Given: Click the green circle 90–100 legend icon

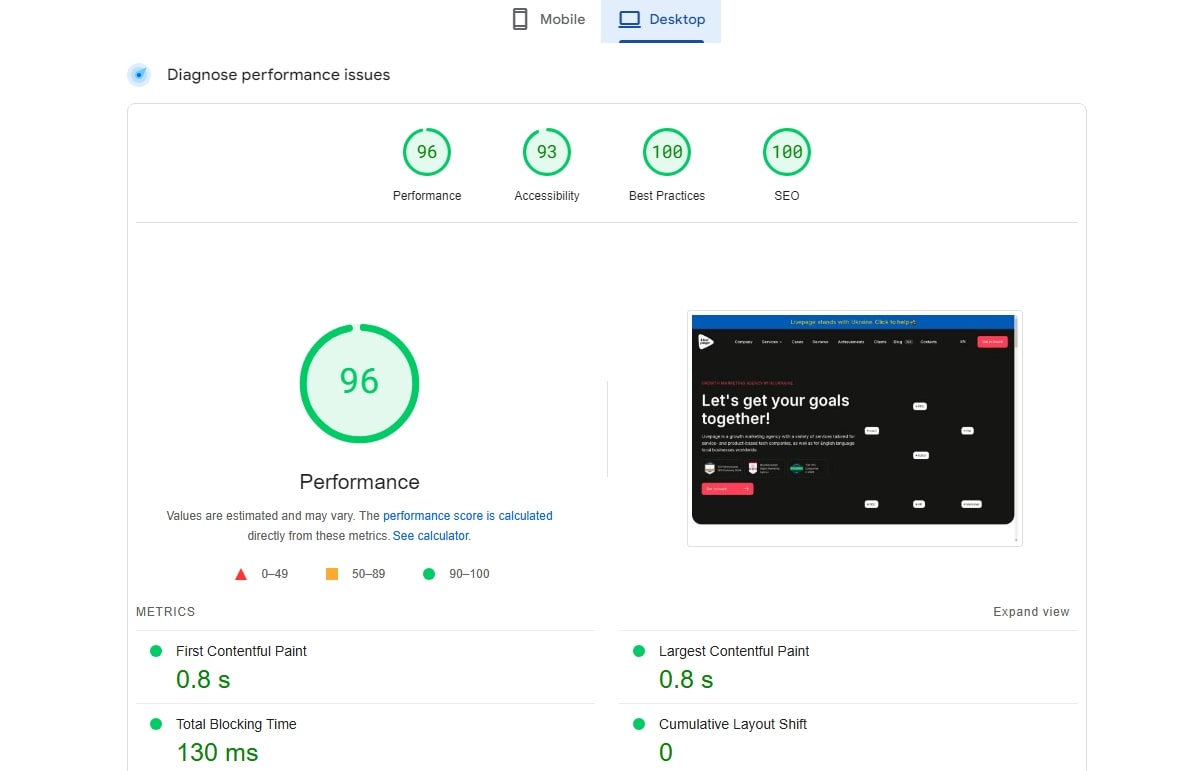Looking at the screenshot, I should (x=429, y=574).
